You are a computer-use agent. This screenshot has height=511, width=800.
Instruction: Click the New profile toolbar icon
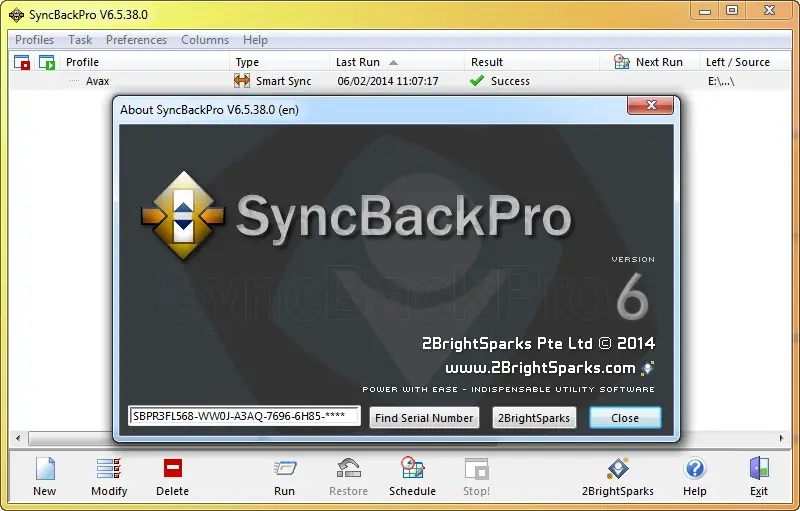[45, 469]
